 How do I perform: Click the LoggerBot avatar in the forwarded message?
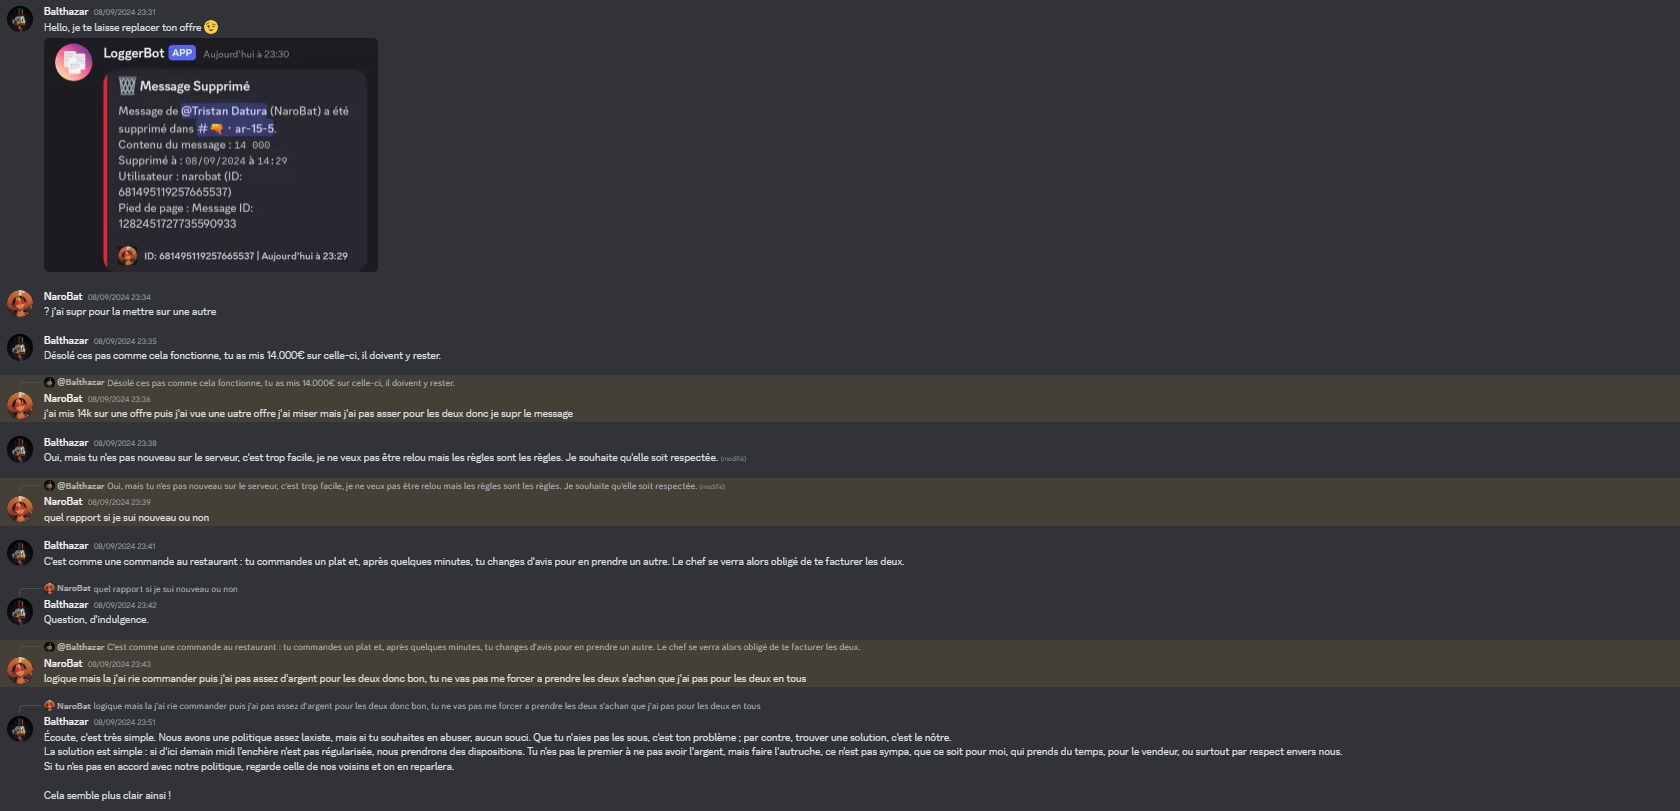point(73,62)
